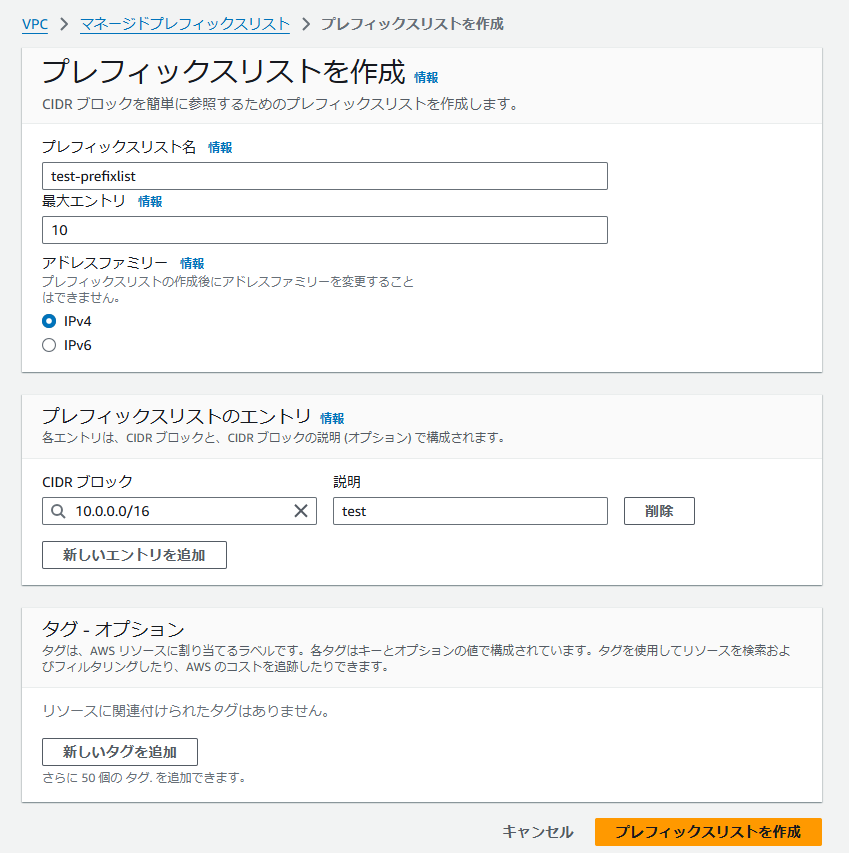Open 情報 link next to page title
The height and width of the screenshot is (853, 849).
(426, 78)
